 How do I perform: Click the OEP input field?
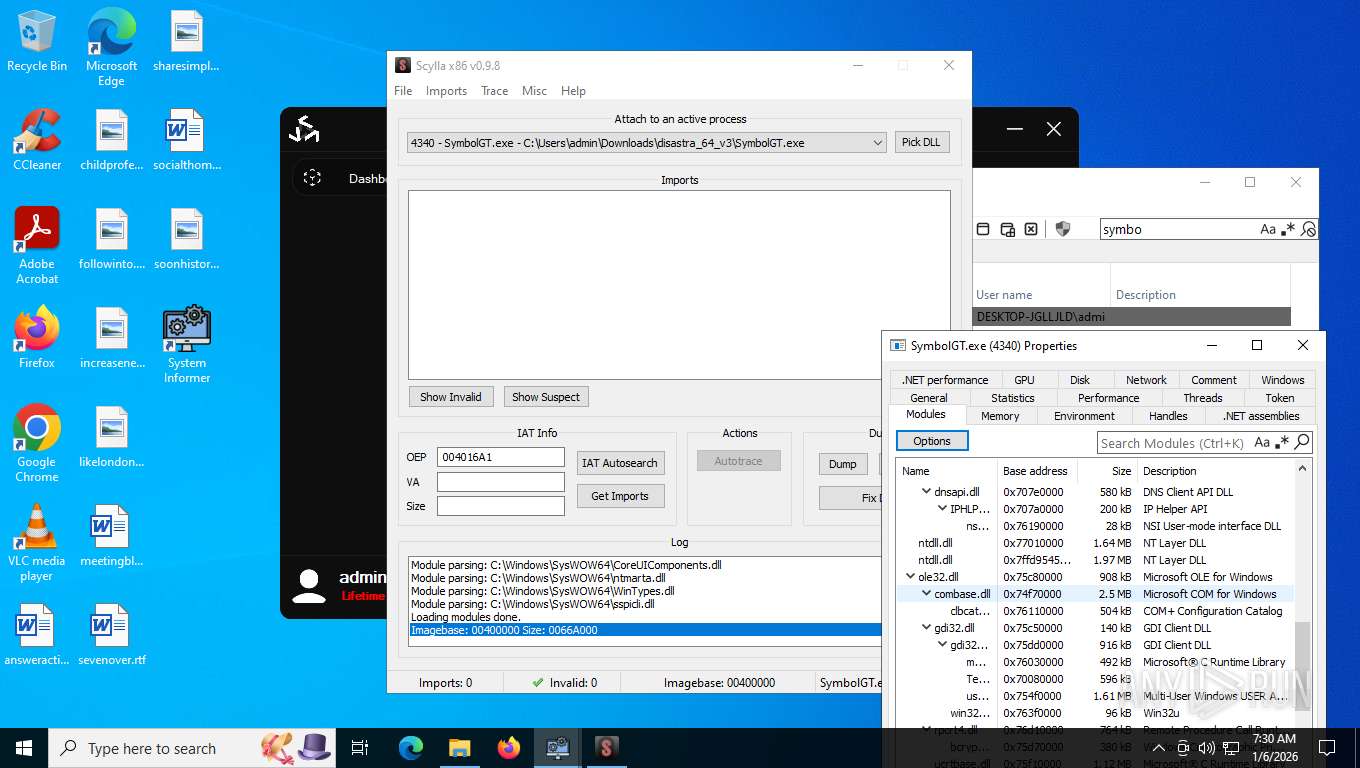coord(501,457)
